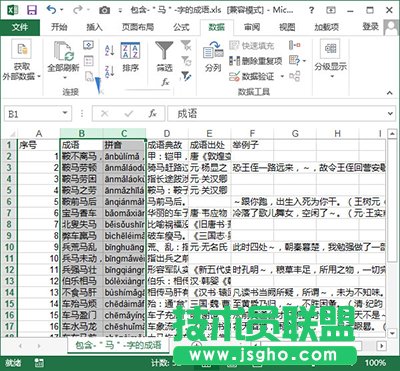Click the Reapply filter icon

click(x=186, y=61)
